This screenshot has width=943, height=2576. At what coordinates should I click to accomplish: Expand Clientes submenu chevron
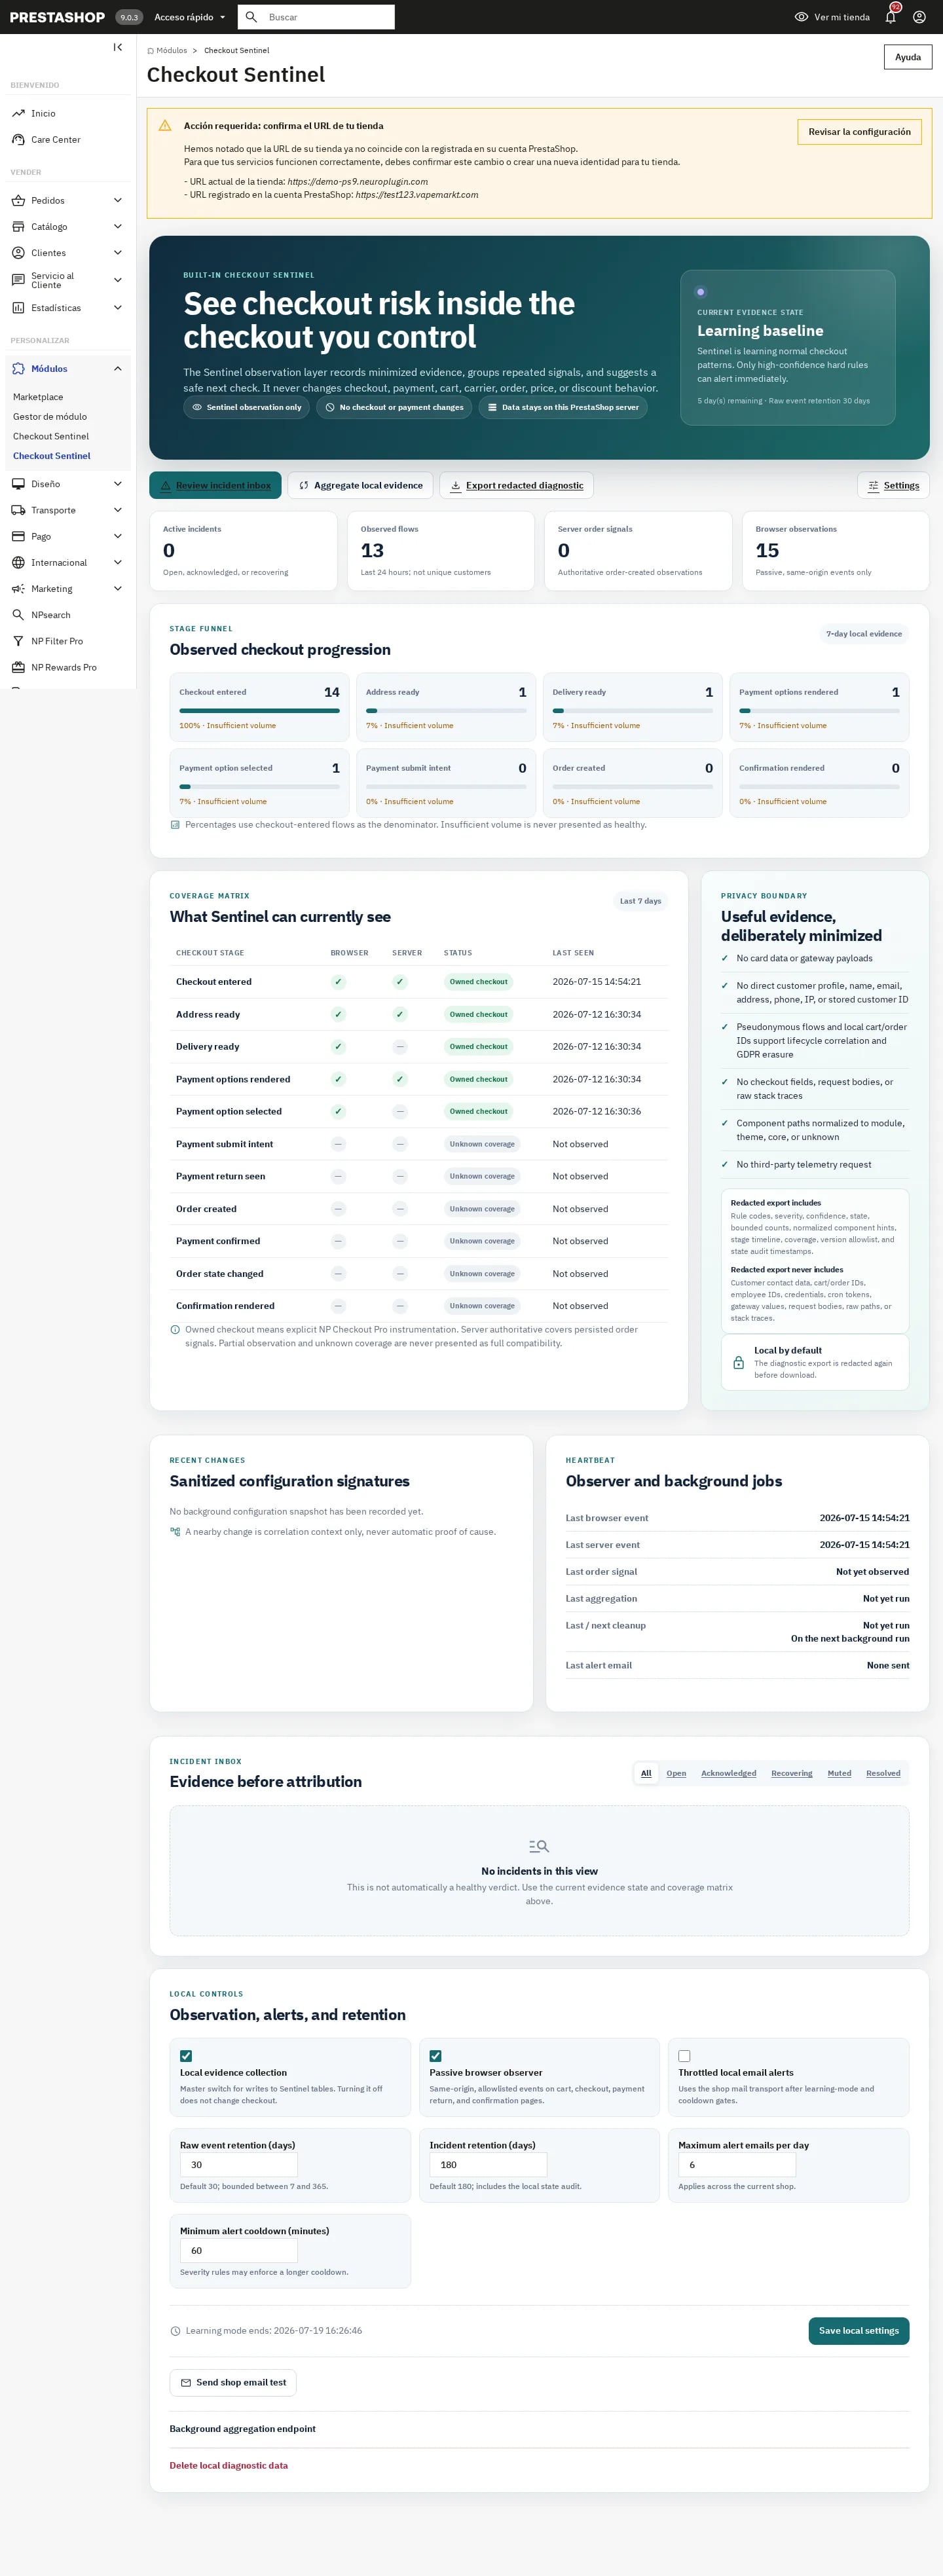tap(117, 253)
